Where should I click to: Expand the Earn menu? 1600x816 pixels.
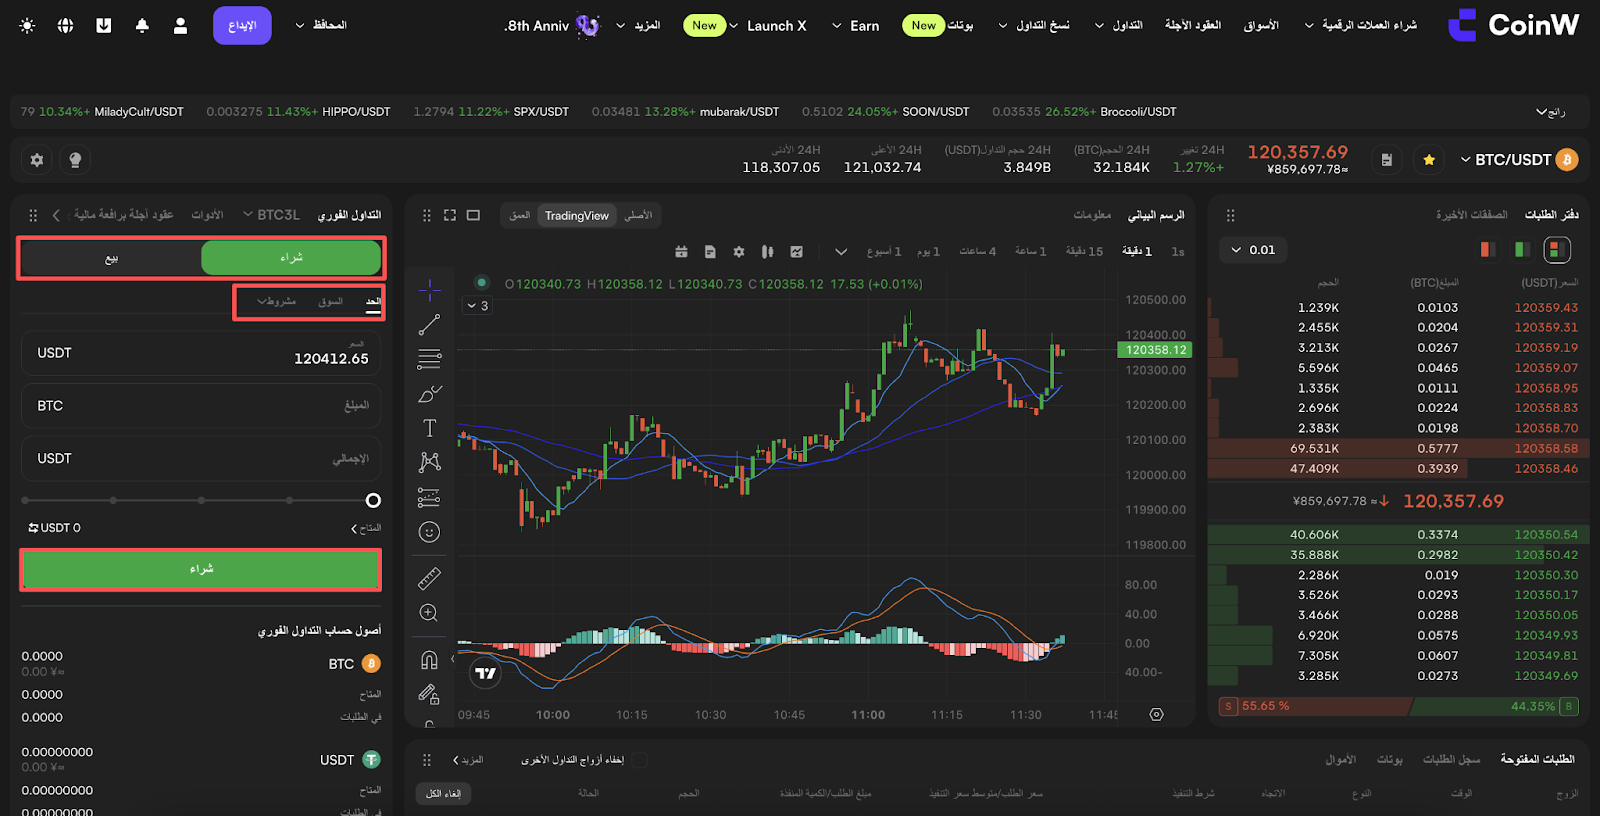coord(856,25)
